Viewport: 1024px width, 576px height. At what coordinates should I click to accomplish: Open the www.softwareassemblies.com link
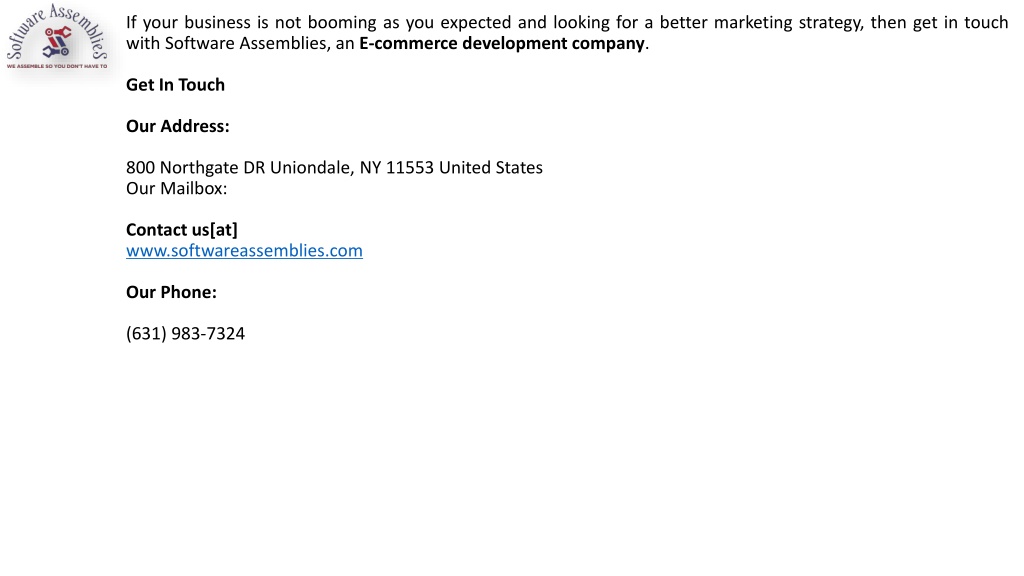point(244,251)
